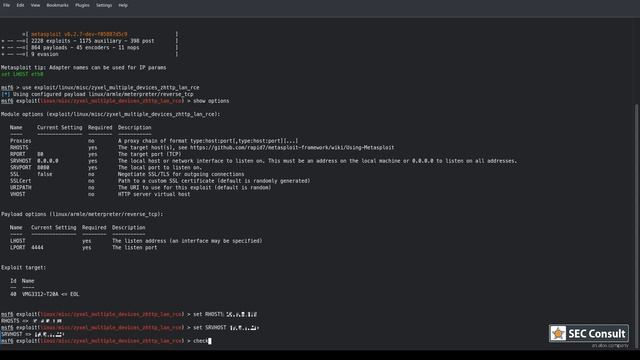Viewport: 640px width, 360px height.
Task: Click the '2228 exploits - 1175 auxiliary' line
Action: (93, 41)
